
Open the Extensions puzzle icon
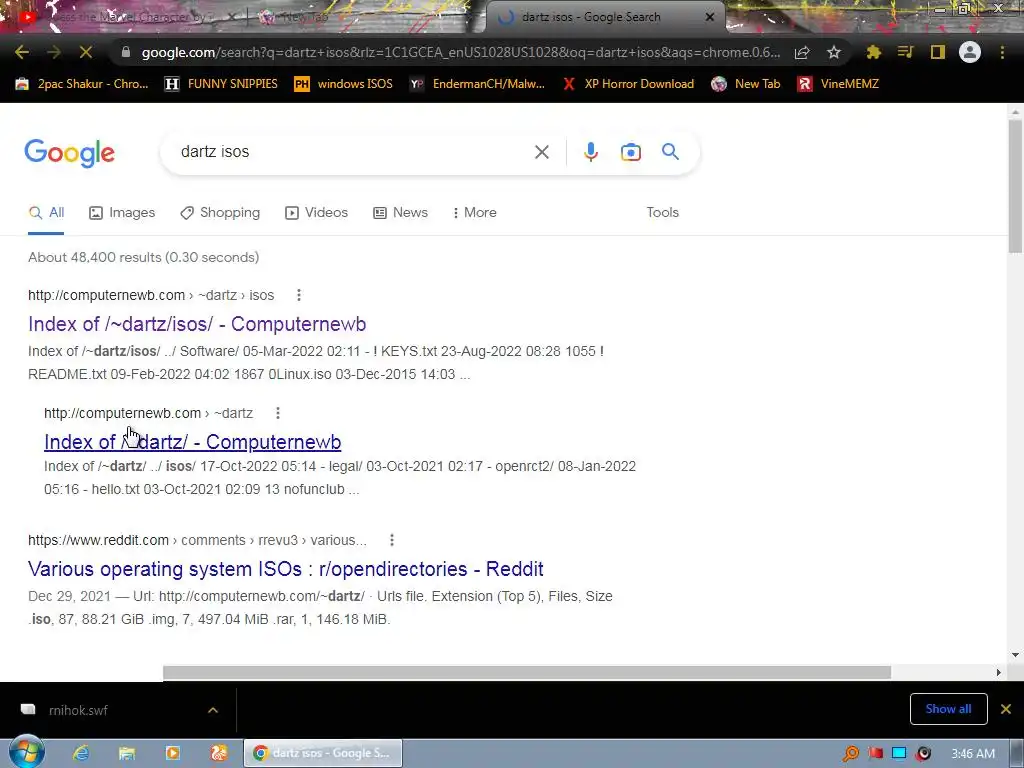point(873,52)
